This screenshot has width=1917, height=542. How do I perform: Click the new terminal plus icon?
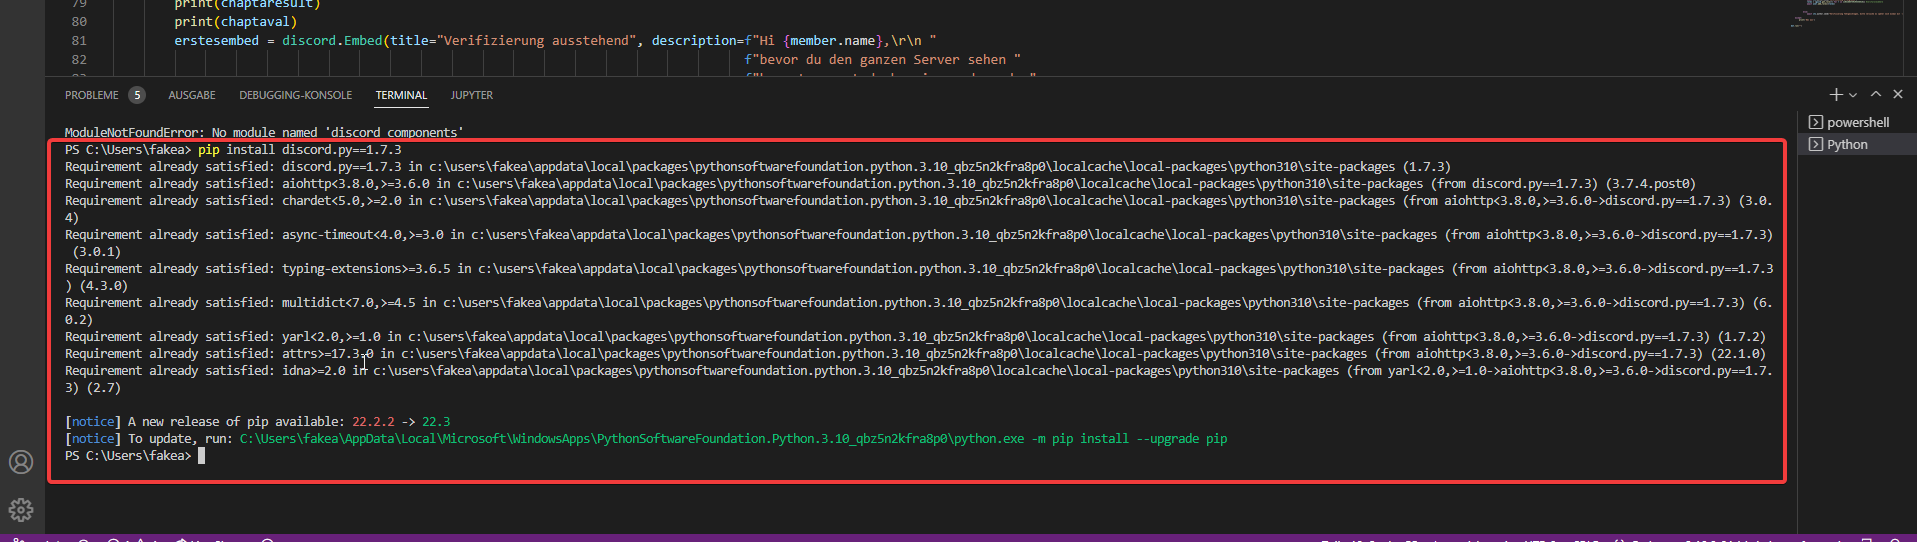pos(1835,95)
